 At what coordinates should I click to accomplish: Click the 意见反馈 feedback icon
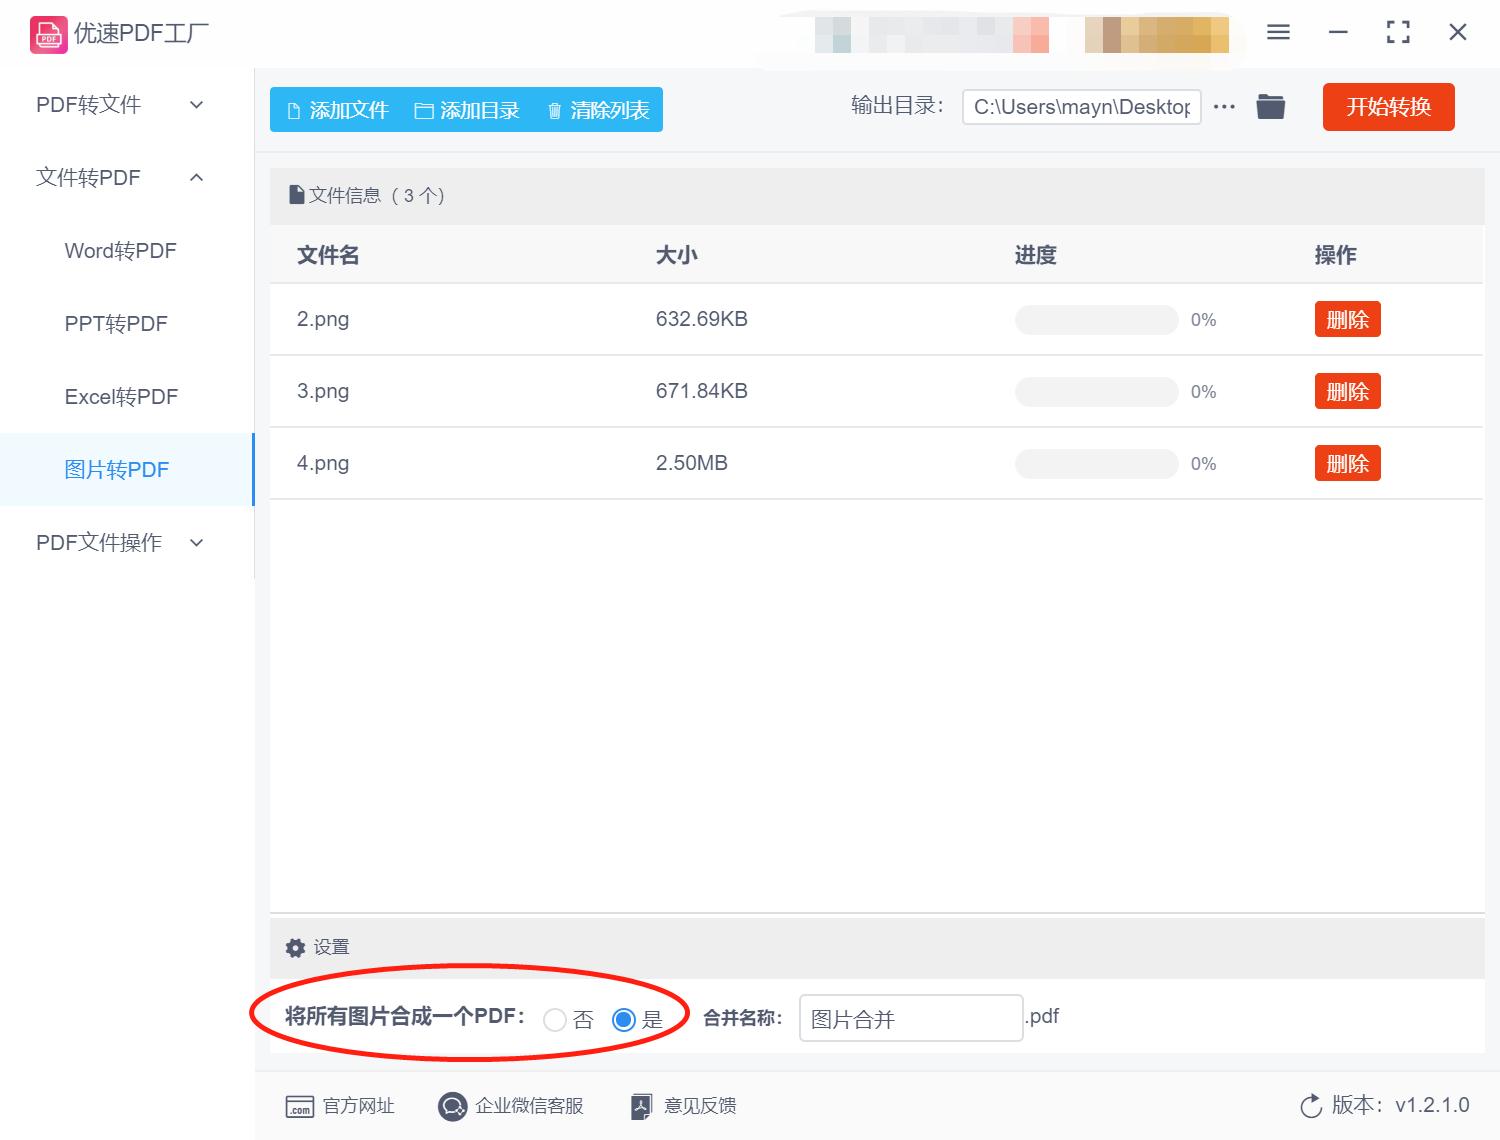click(x=641, y=1106)
